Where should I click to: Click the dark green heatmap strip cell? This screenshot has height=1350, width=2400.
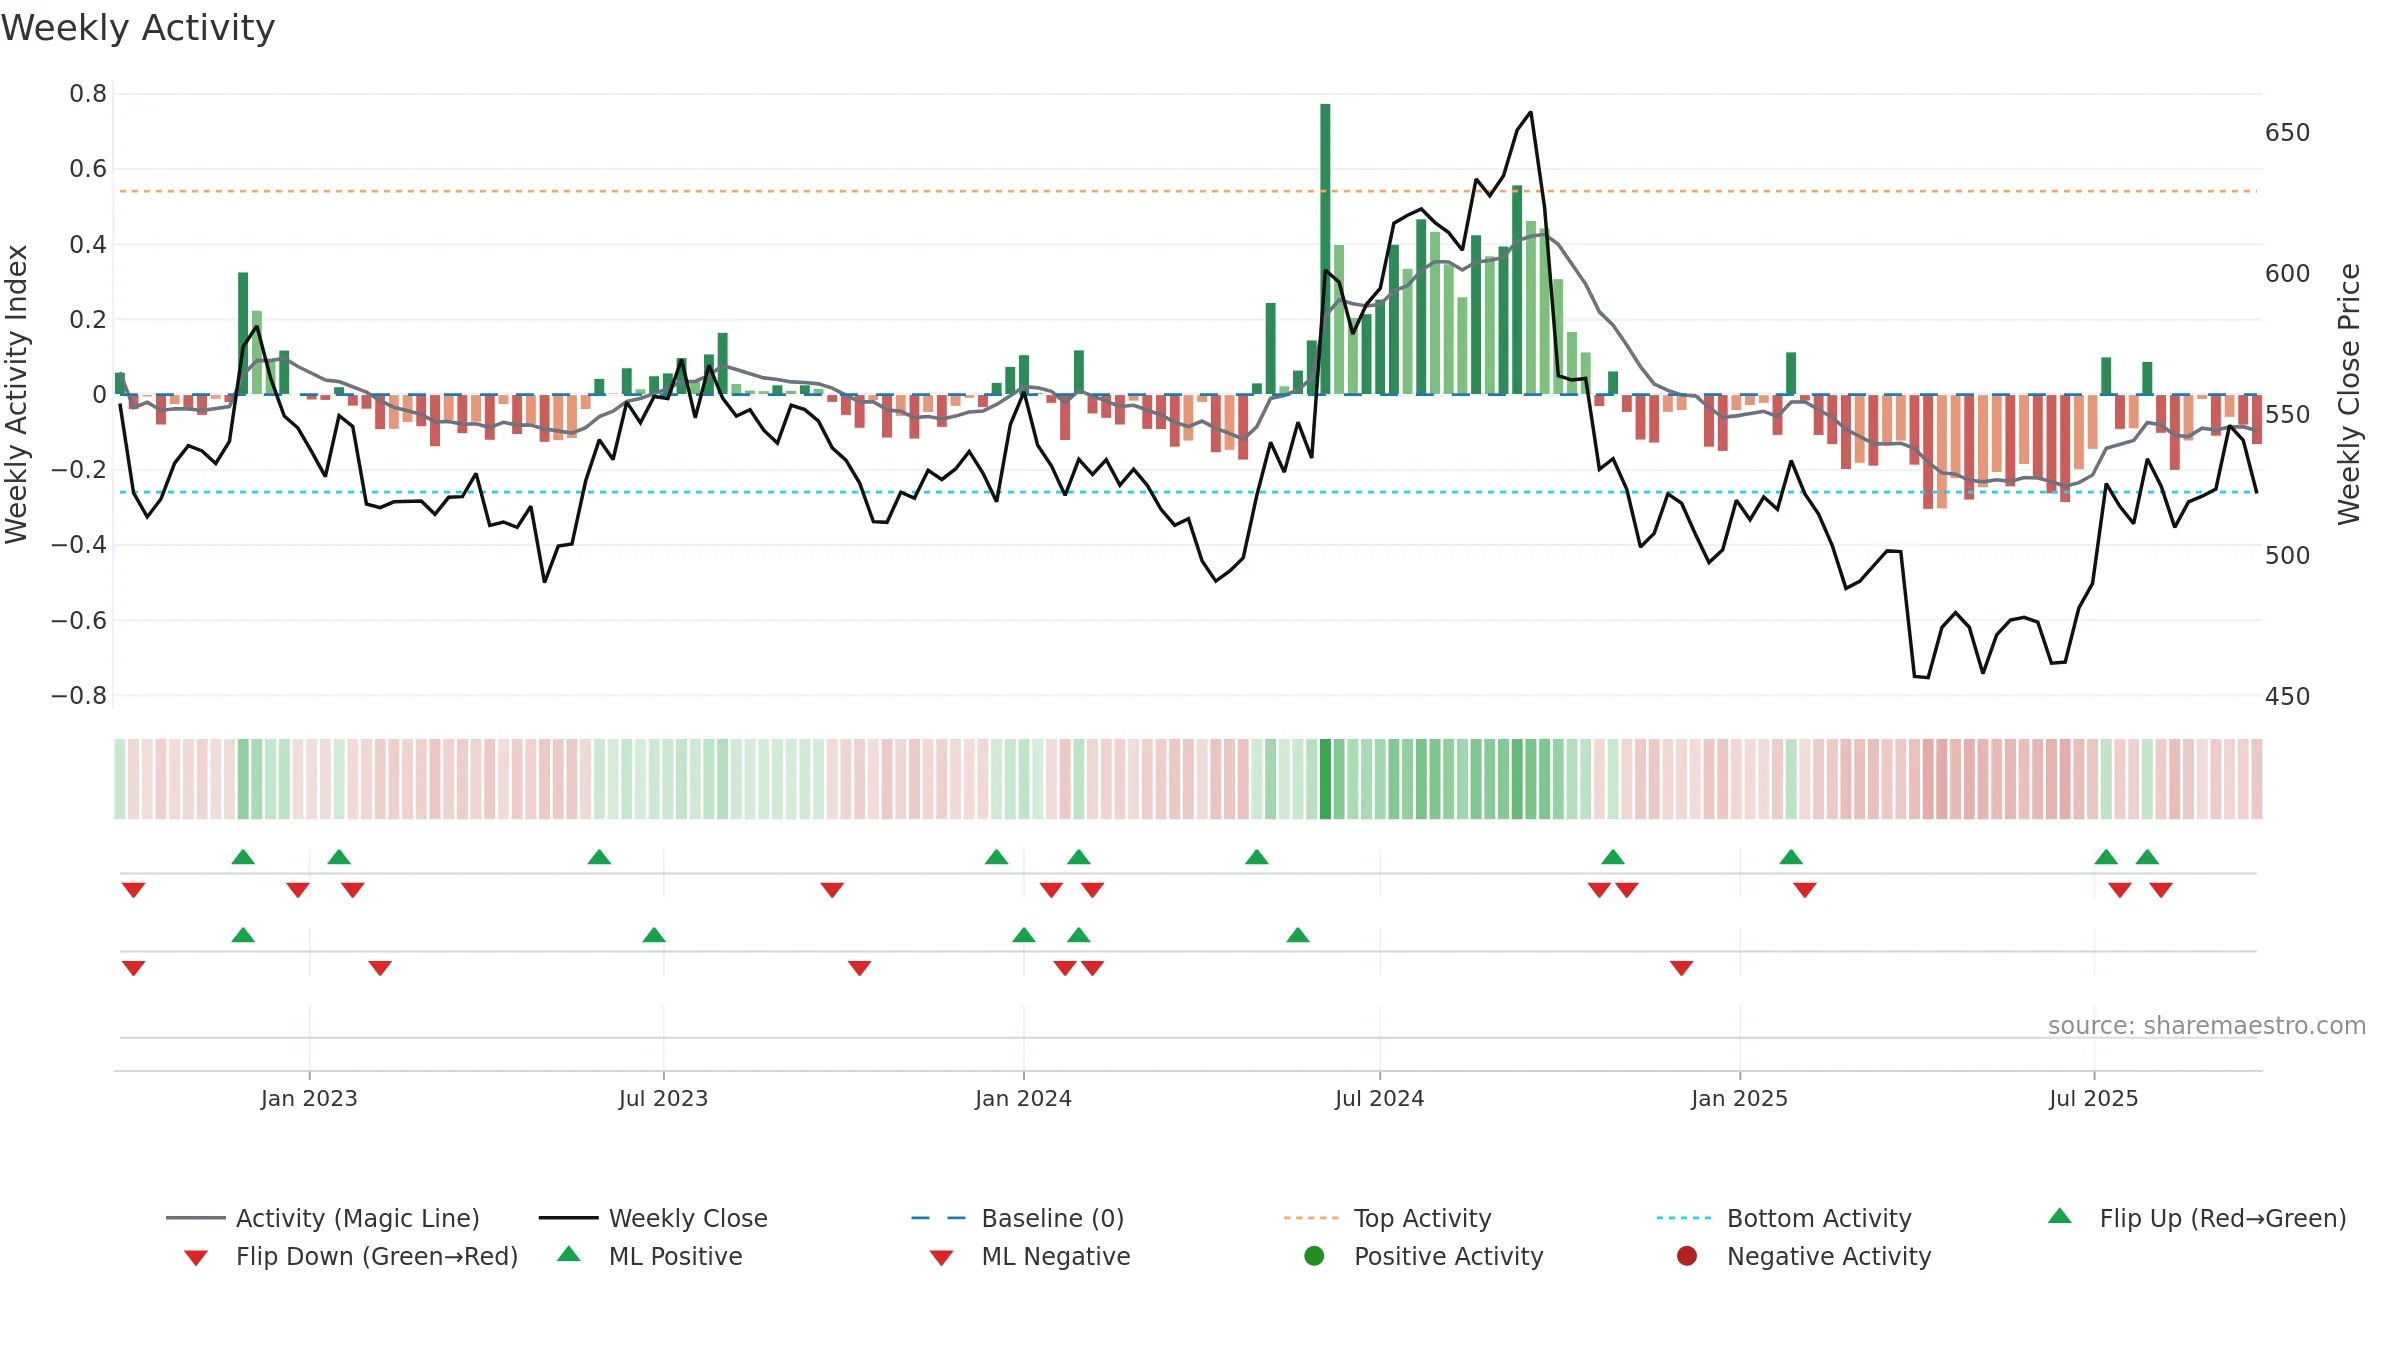pos(1325,779)
